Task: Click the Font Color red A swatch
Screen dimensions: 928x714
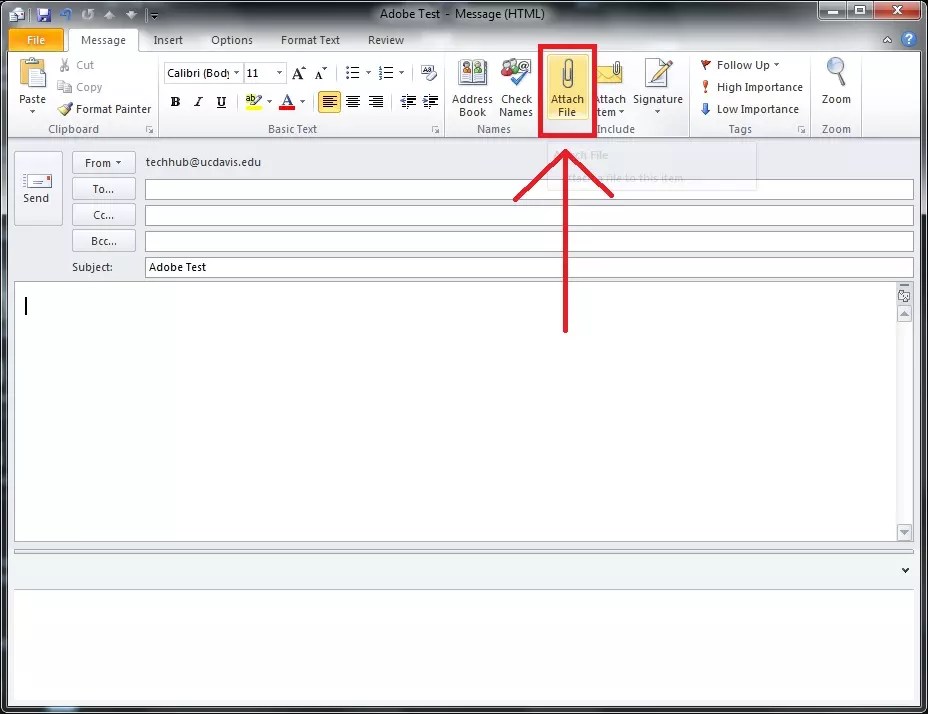Action: 288,102
